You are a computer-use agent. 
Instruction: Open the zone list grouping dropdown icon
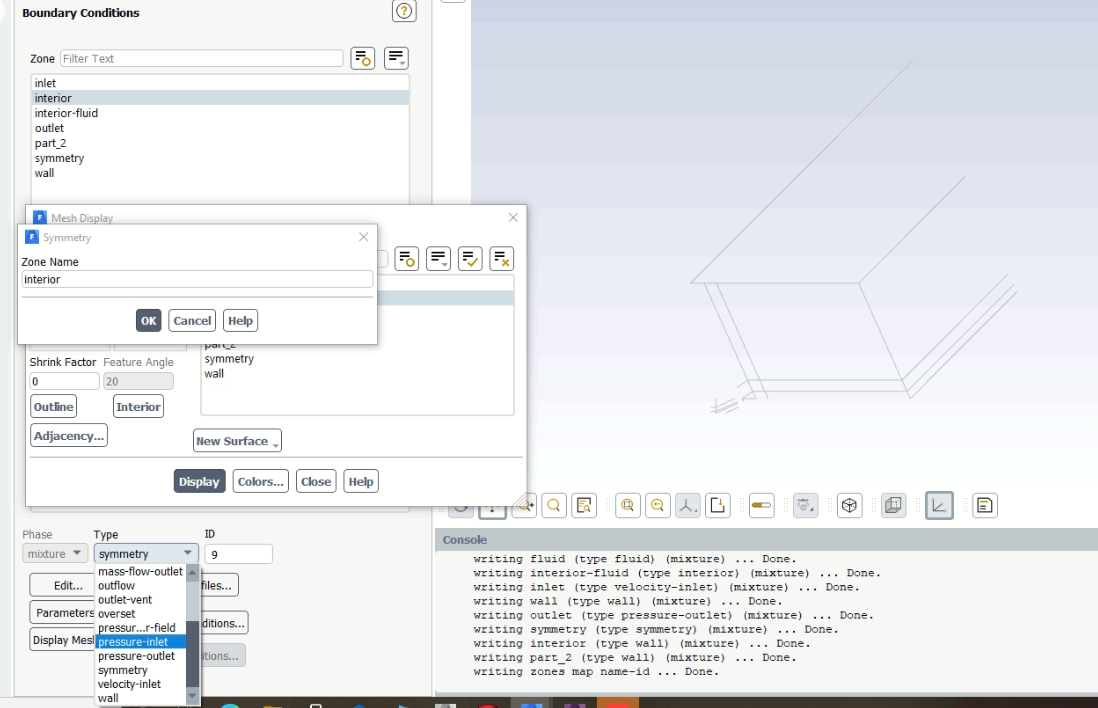(396, 59)
